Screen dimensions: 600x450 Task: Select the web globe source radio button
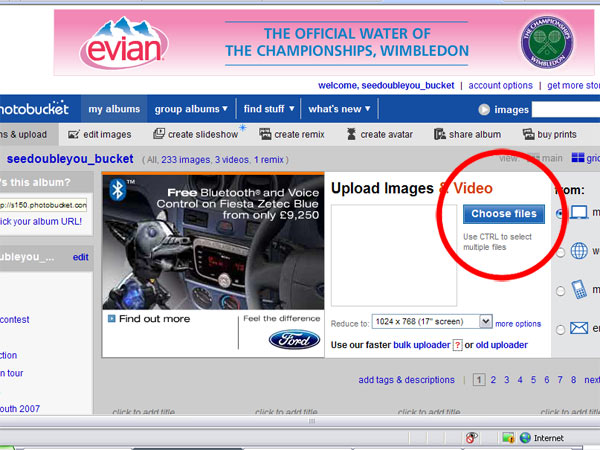560,252
